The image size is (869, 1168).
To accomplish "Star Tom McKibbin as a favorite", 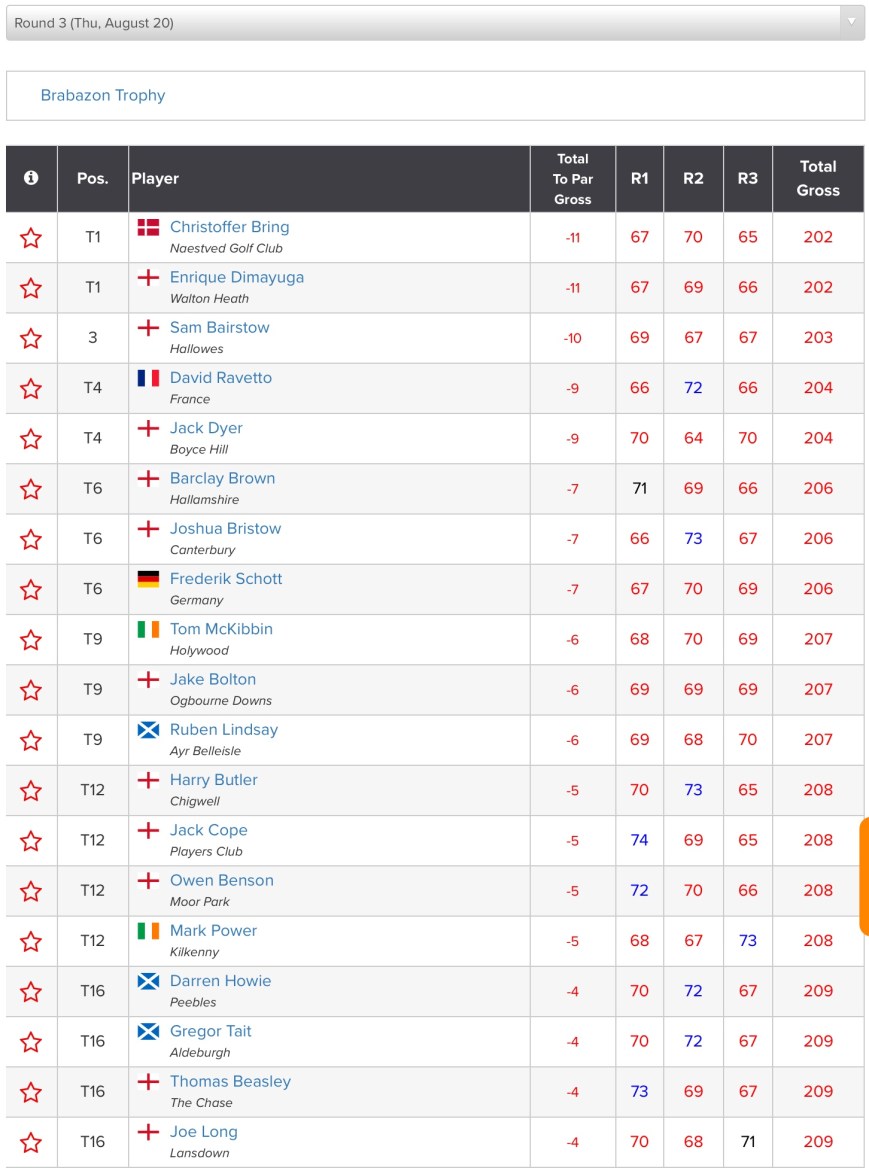I will [x=31, y=640].
